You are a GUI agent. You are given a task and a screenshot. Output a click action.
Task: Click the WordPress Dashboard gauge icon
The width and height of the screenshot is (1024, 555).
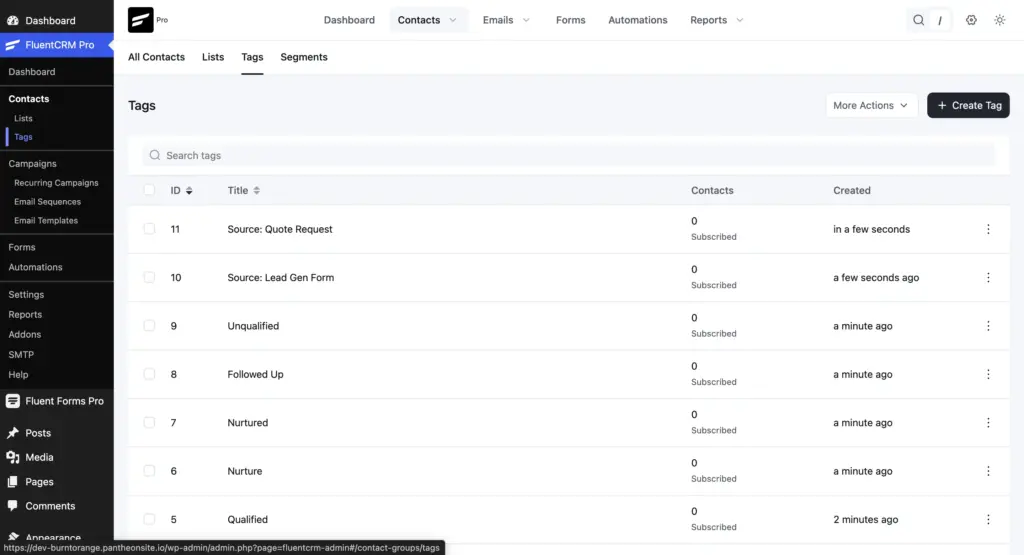(12, 20)
